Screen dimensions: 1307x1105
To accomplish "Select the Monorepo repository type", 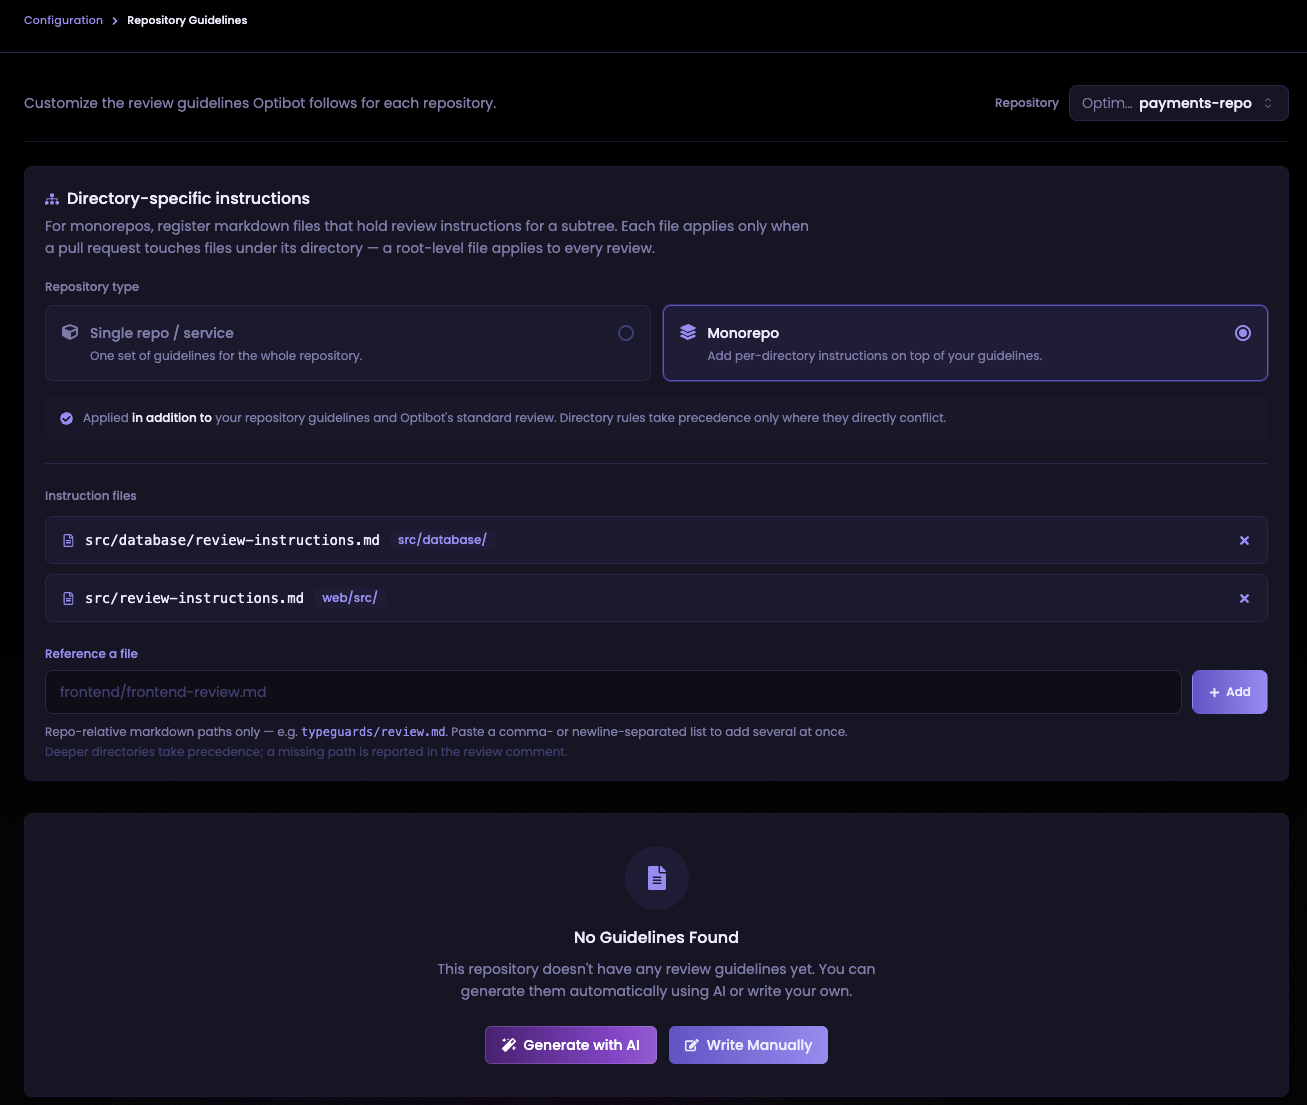I will (x=965, y=343).
